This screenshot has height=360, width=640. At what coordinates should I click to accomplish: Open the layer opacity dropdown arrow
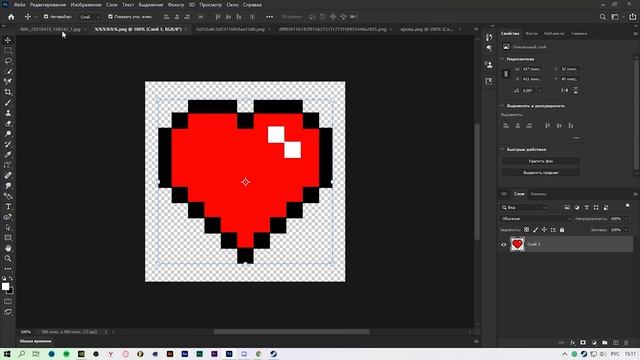click(x=626, y=219)
